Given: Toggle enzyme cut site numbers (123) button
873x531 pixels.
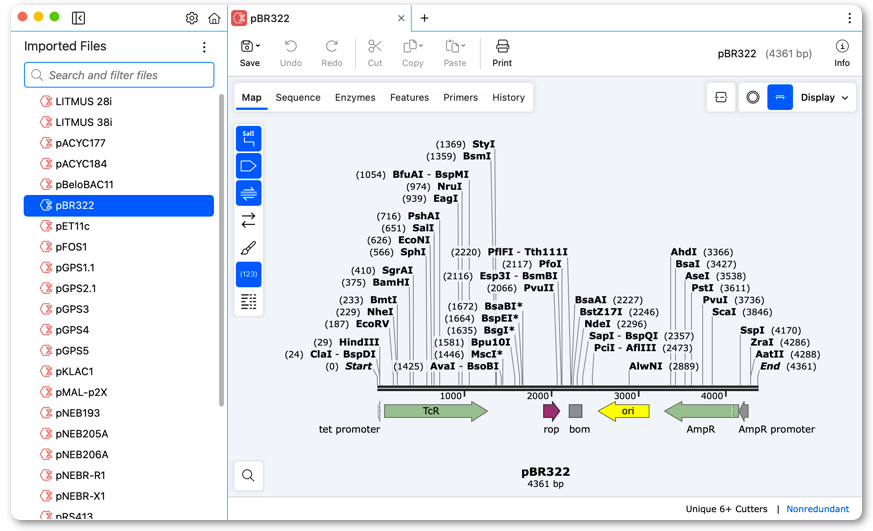Looking at the screenshot, I should point(248,274).
